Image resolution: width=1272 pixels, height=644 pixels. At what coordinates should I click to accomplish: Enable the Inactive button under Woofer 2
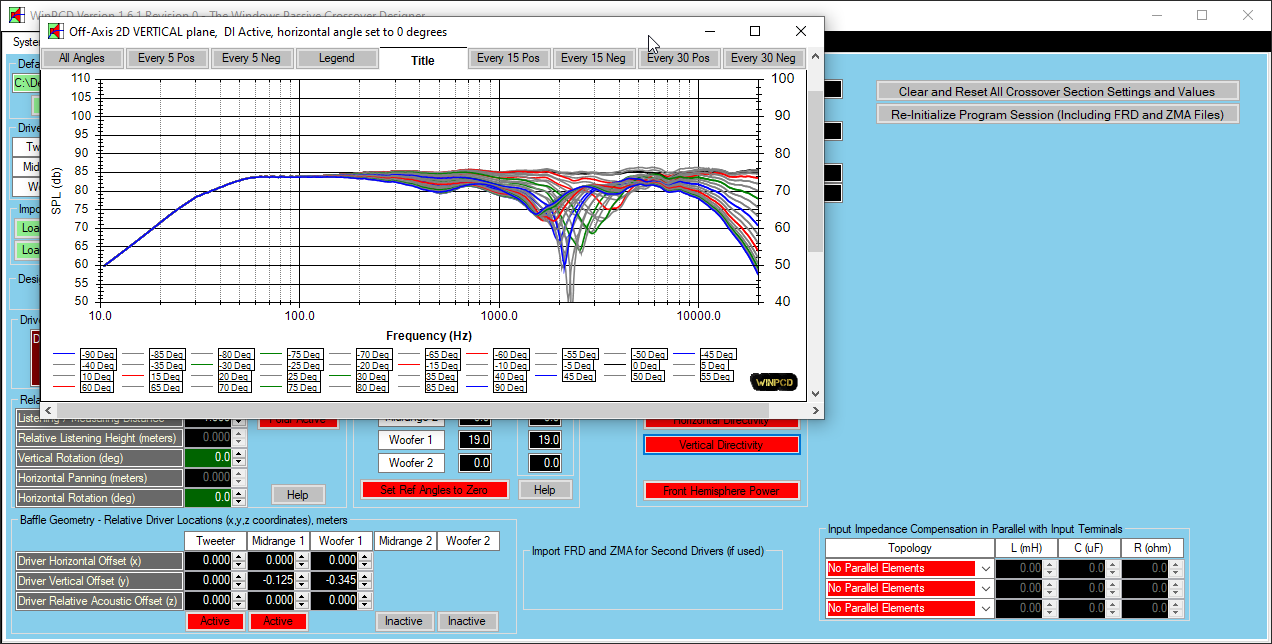pos(466,621)
